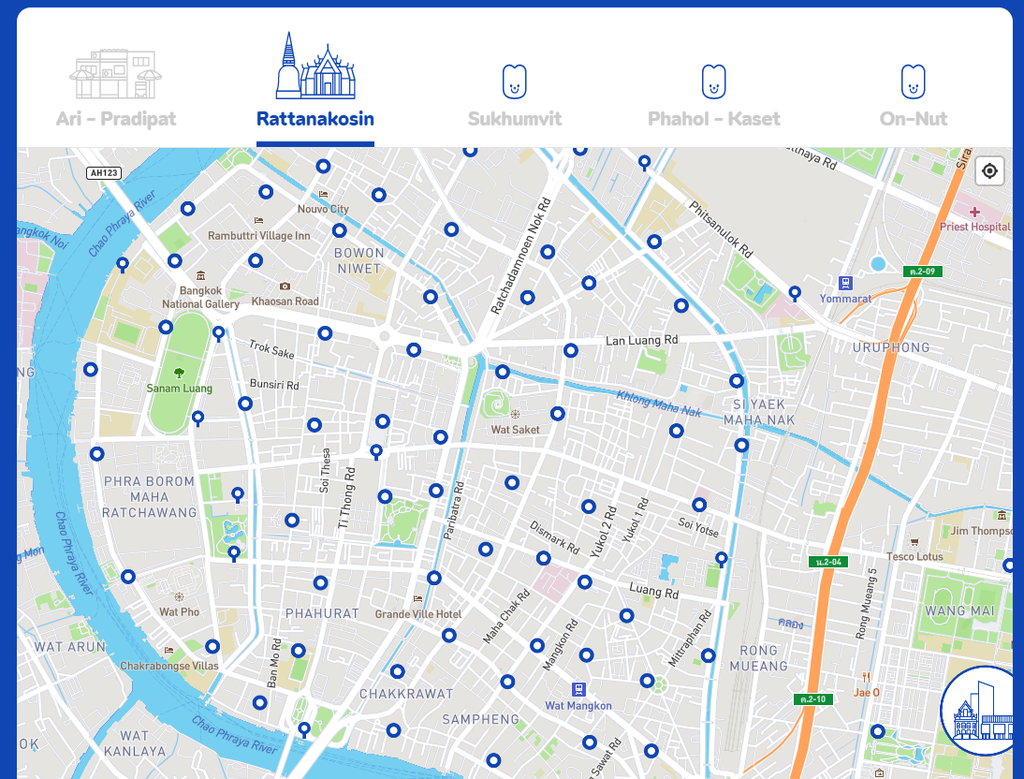Select marker above Phahurat label

(x=321, y=582)
